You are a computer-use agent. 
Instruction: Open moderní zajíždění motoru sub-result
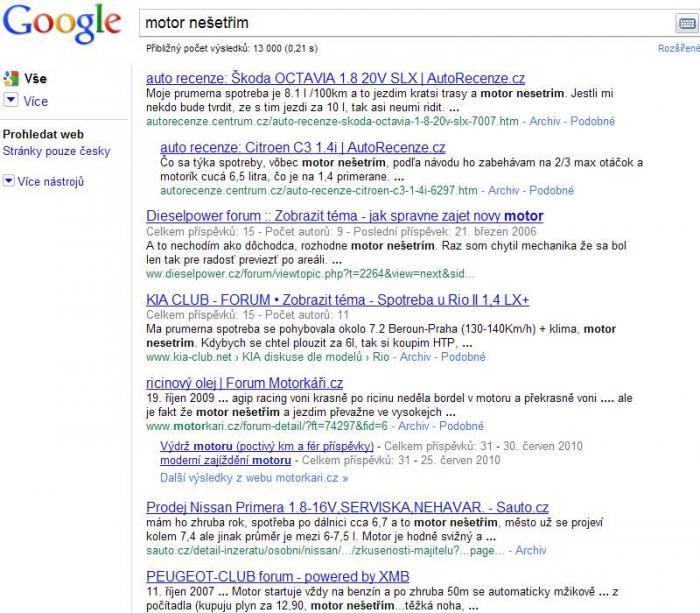point(226,461)
